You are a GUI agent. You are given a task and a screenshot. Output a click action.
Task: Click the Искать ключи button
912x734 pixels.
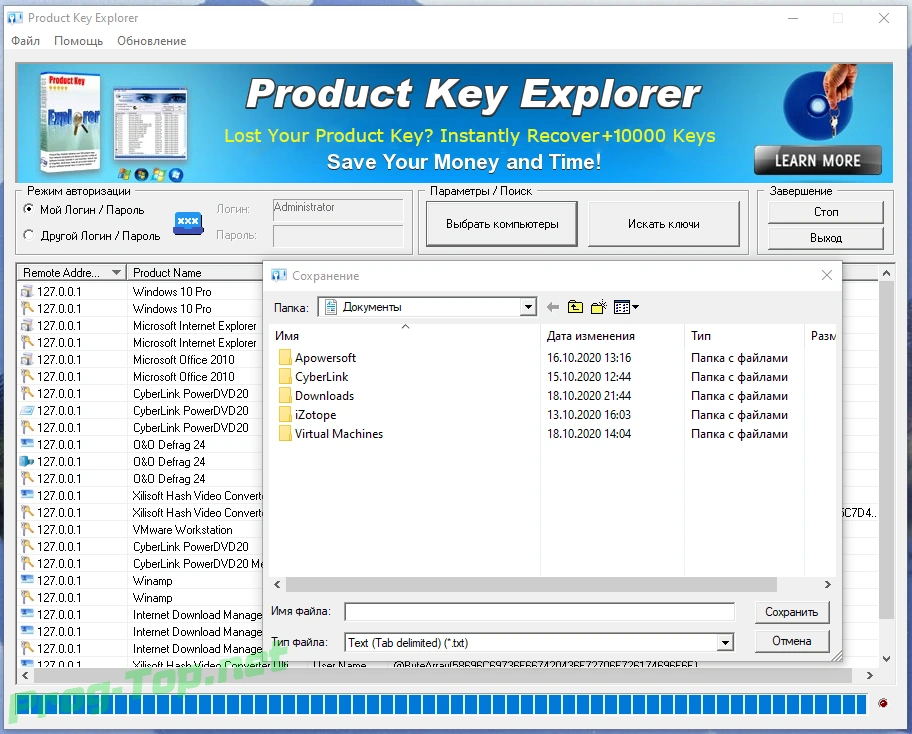[x=664, y=224]
